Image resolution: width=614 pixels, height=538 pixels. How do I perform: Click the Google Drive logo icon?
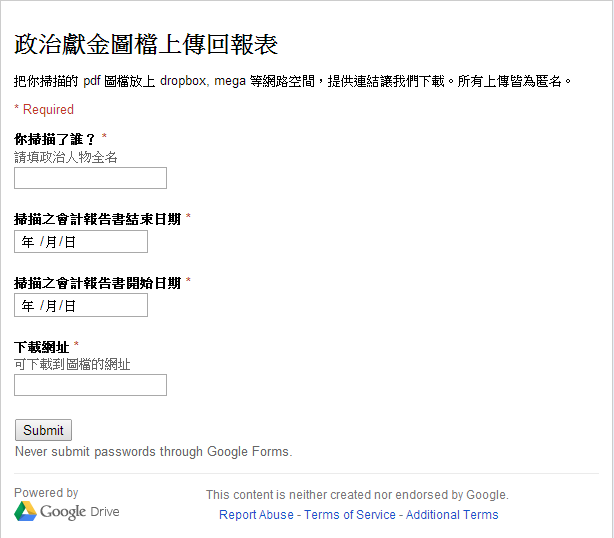click(x=25, y=511)
